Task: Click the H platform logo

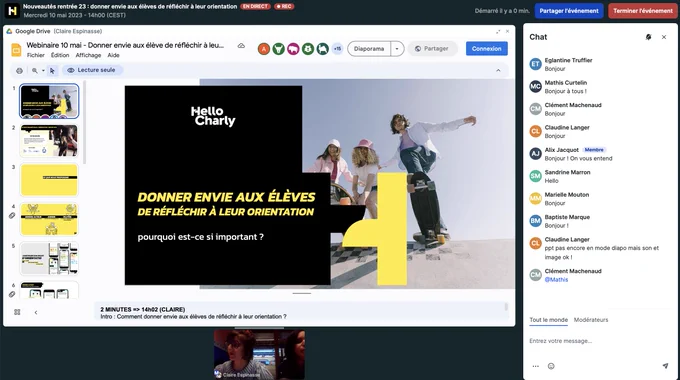Action: tap(13, 11)
